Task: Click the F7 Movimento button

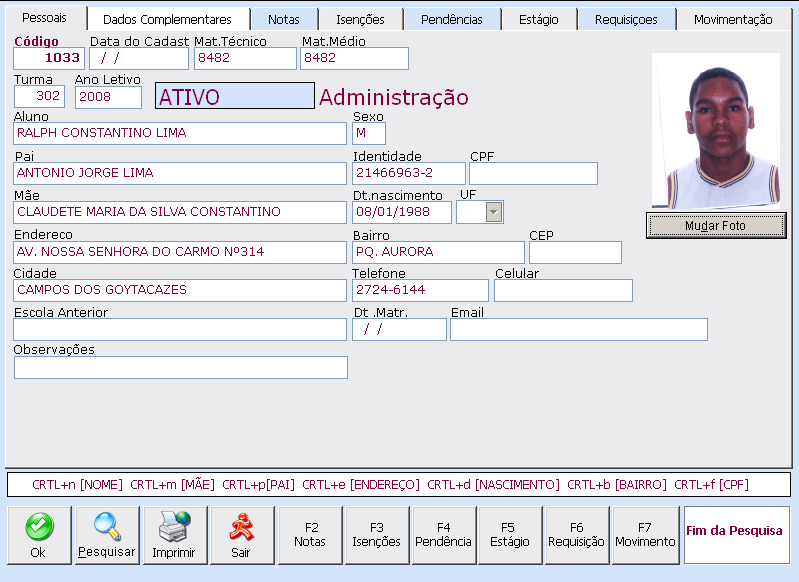Action: click(645, 535)
